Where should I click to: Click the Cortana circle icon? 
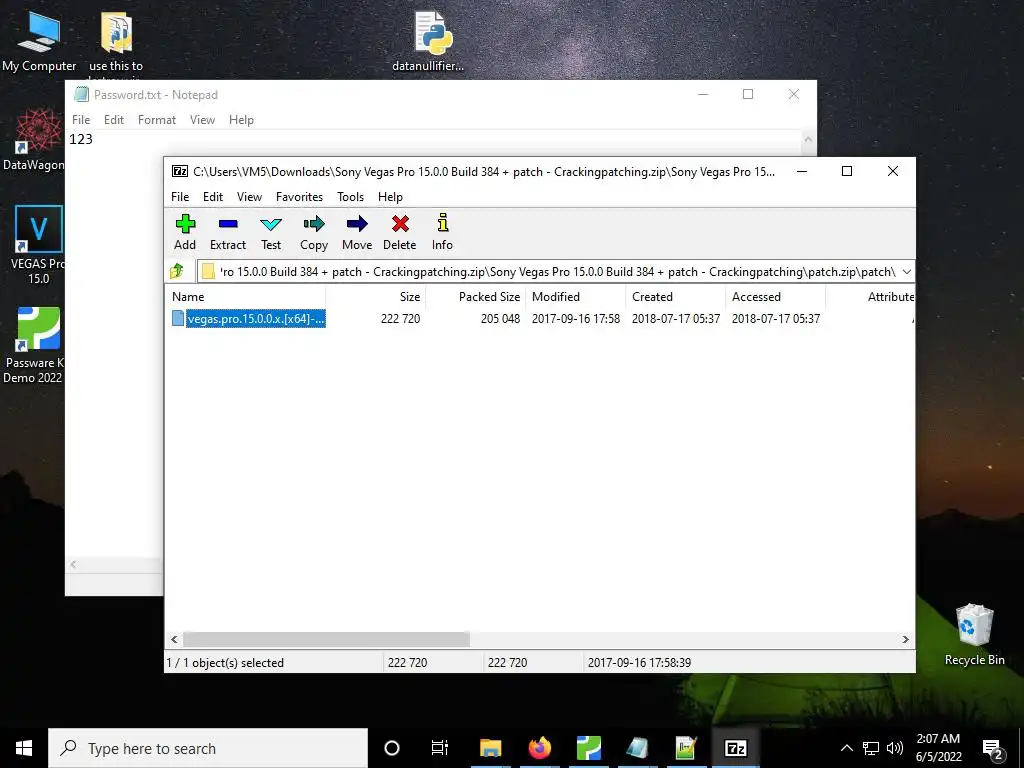point(392,748)
